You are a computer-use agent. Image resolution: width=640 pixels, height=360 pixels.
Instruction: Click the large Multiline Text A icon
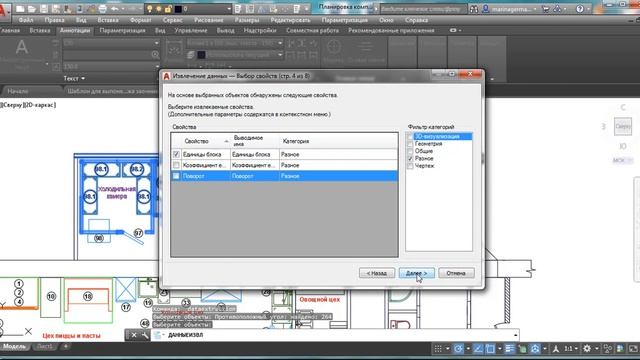click(x=22, y=47)
